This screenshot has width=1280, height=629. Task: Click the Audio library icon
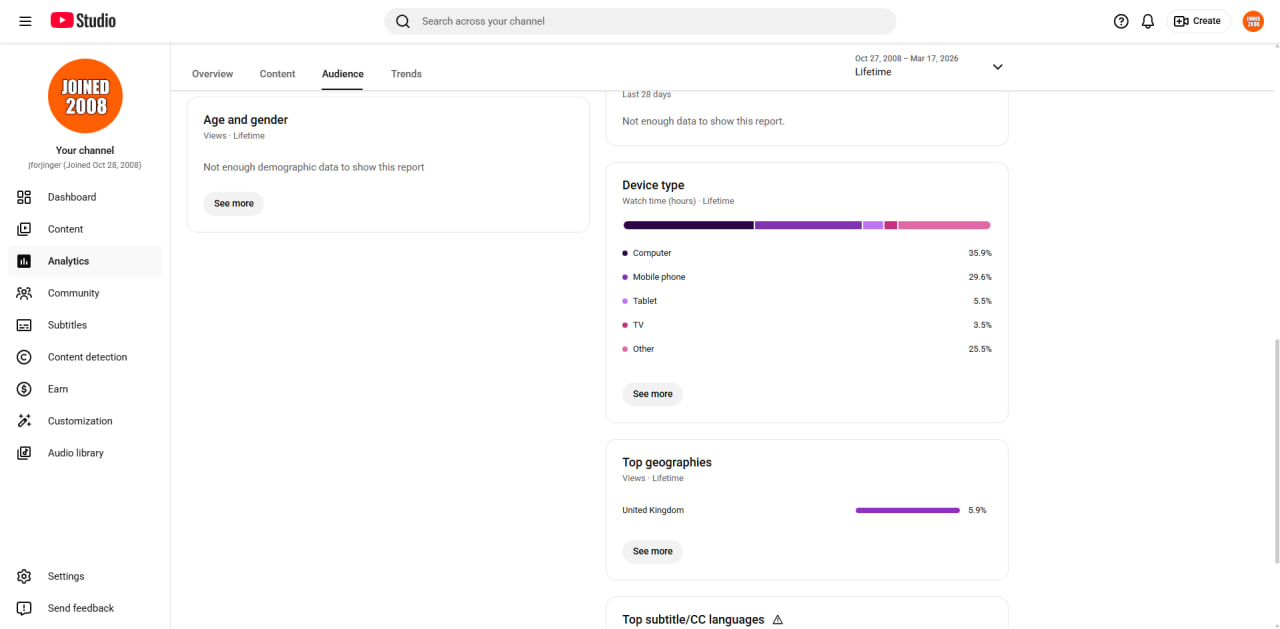pos(24,453)
